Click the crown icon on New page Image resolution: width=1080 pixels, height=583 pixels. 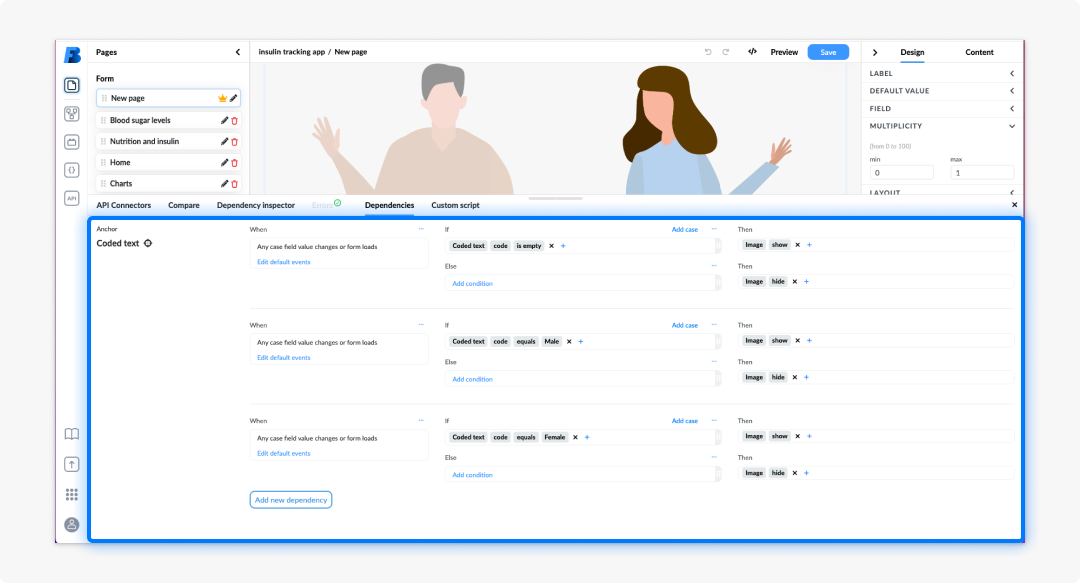[x=222, y=99]
